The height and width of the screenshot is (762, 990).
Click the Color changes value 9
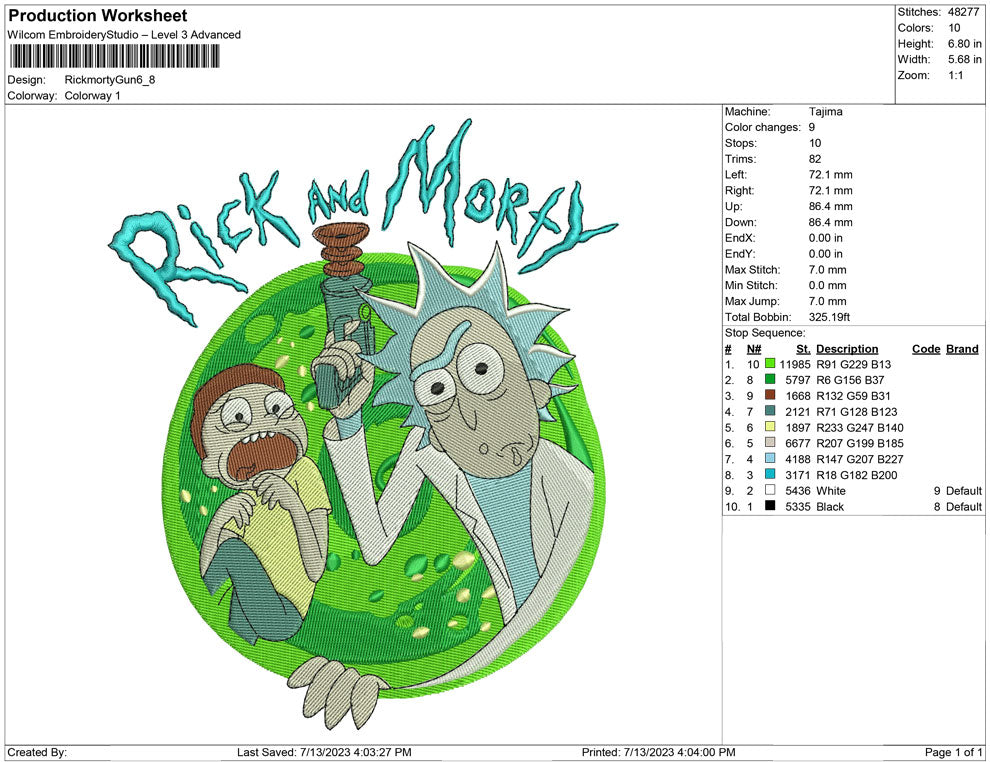point(812,128)
